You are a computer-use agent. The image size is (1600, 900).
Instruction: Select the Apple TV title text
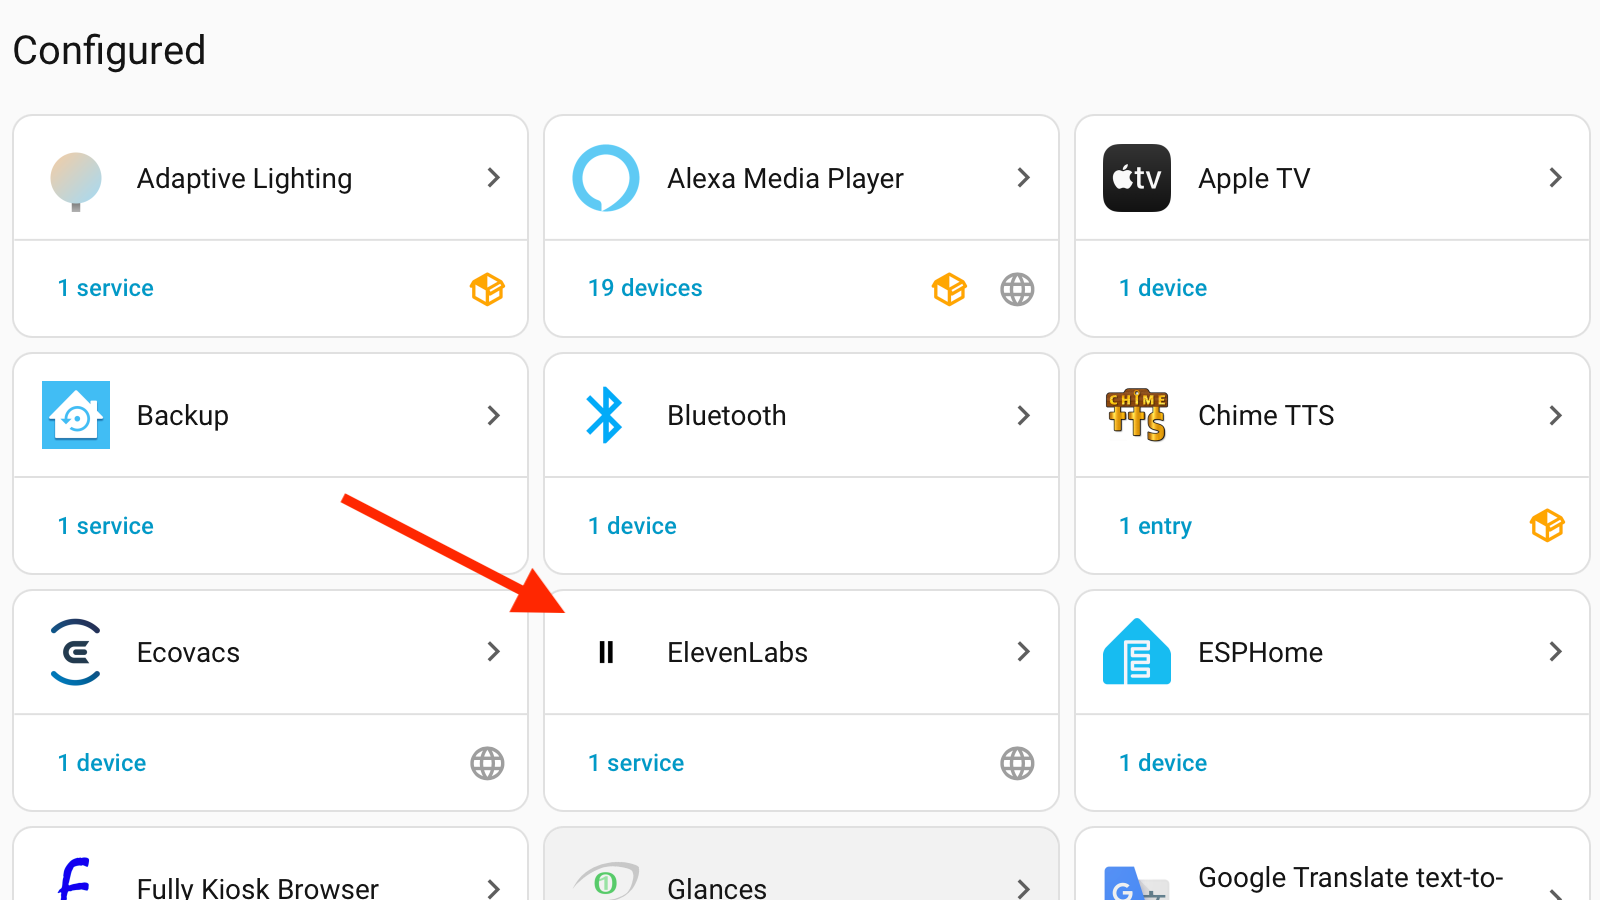(1254, 179)
